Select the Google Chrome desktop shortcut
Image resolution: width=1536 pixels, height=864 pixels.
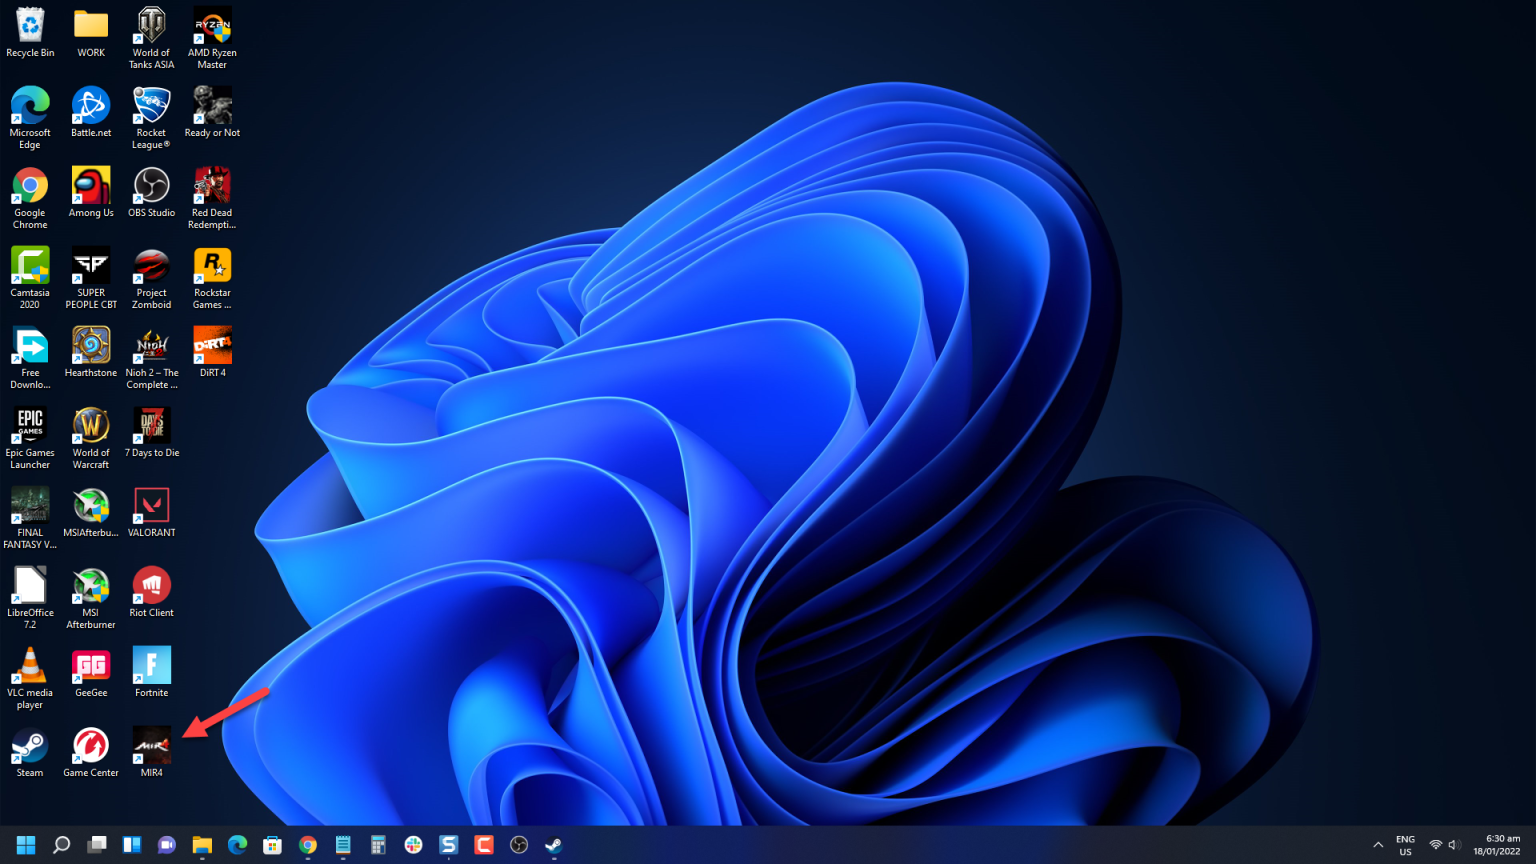[30, 198]
